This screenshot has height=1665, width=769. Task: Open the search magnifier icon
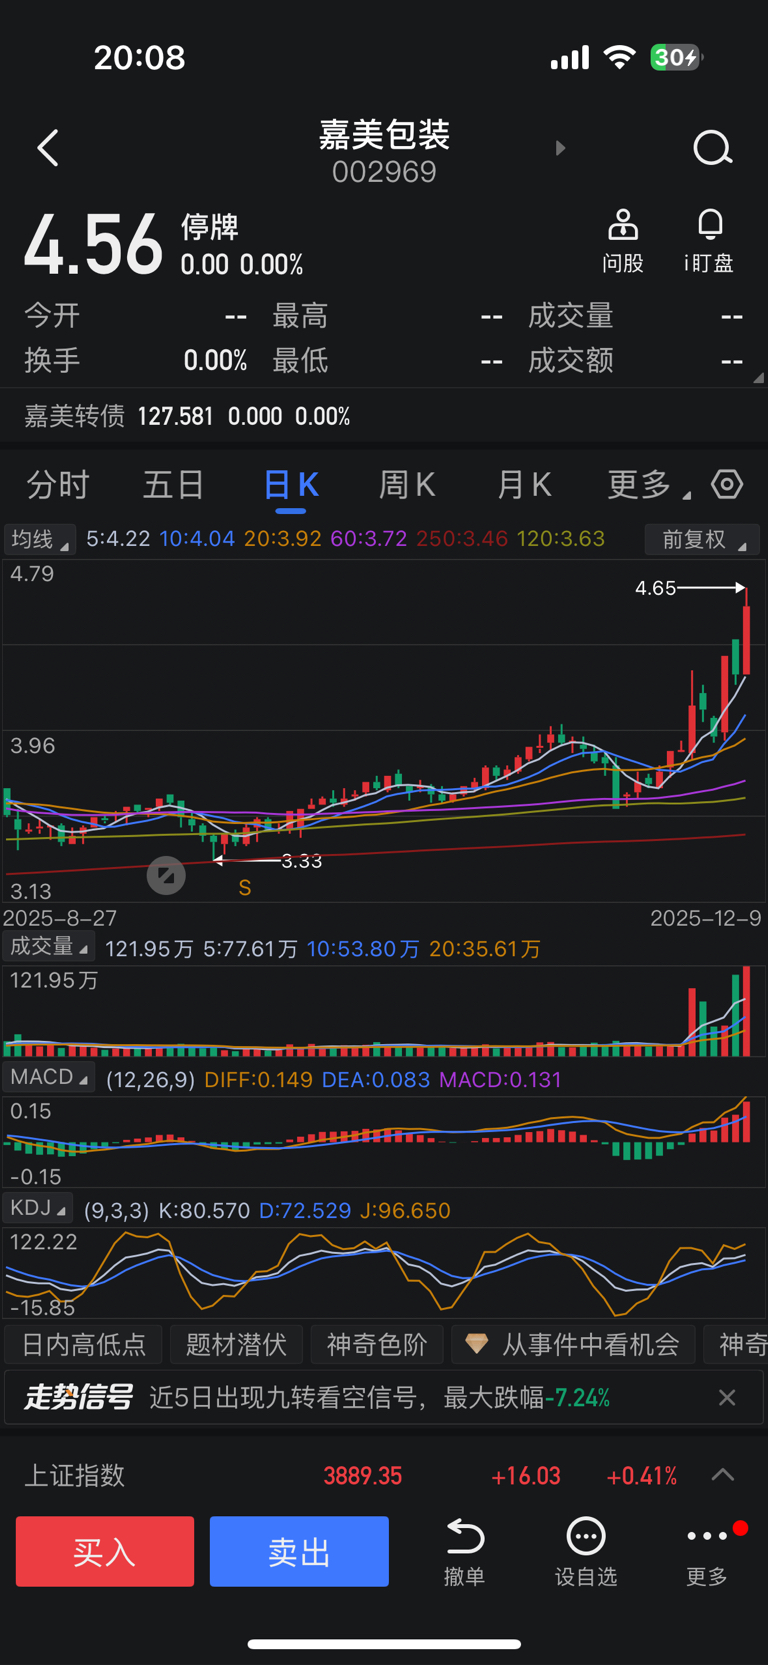pos(713,148)
